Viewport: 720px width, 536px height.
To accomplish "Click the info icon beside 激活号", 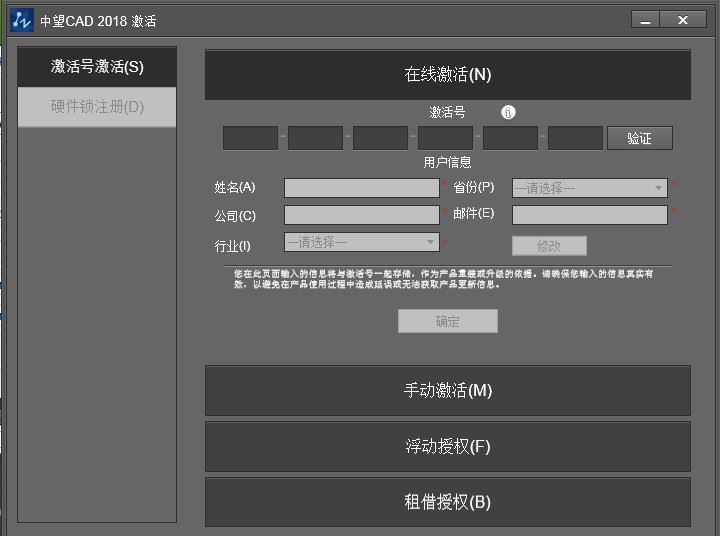I will click(x=508, y=112).
